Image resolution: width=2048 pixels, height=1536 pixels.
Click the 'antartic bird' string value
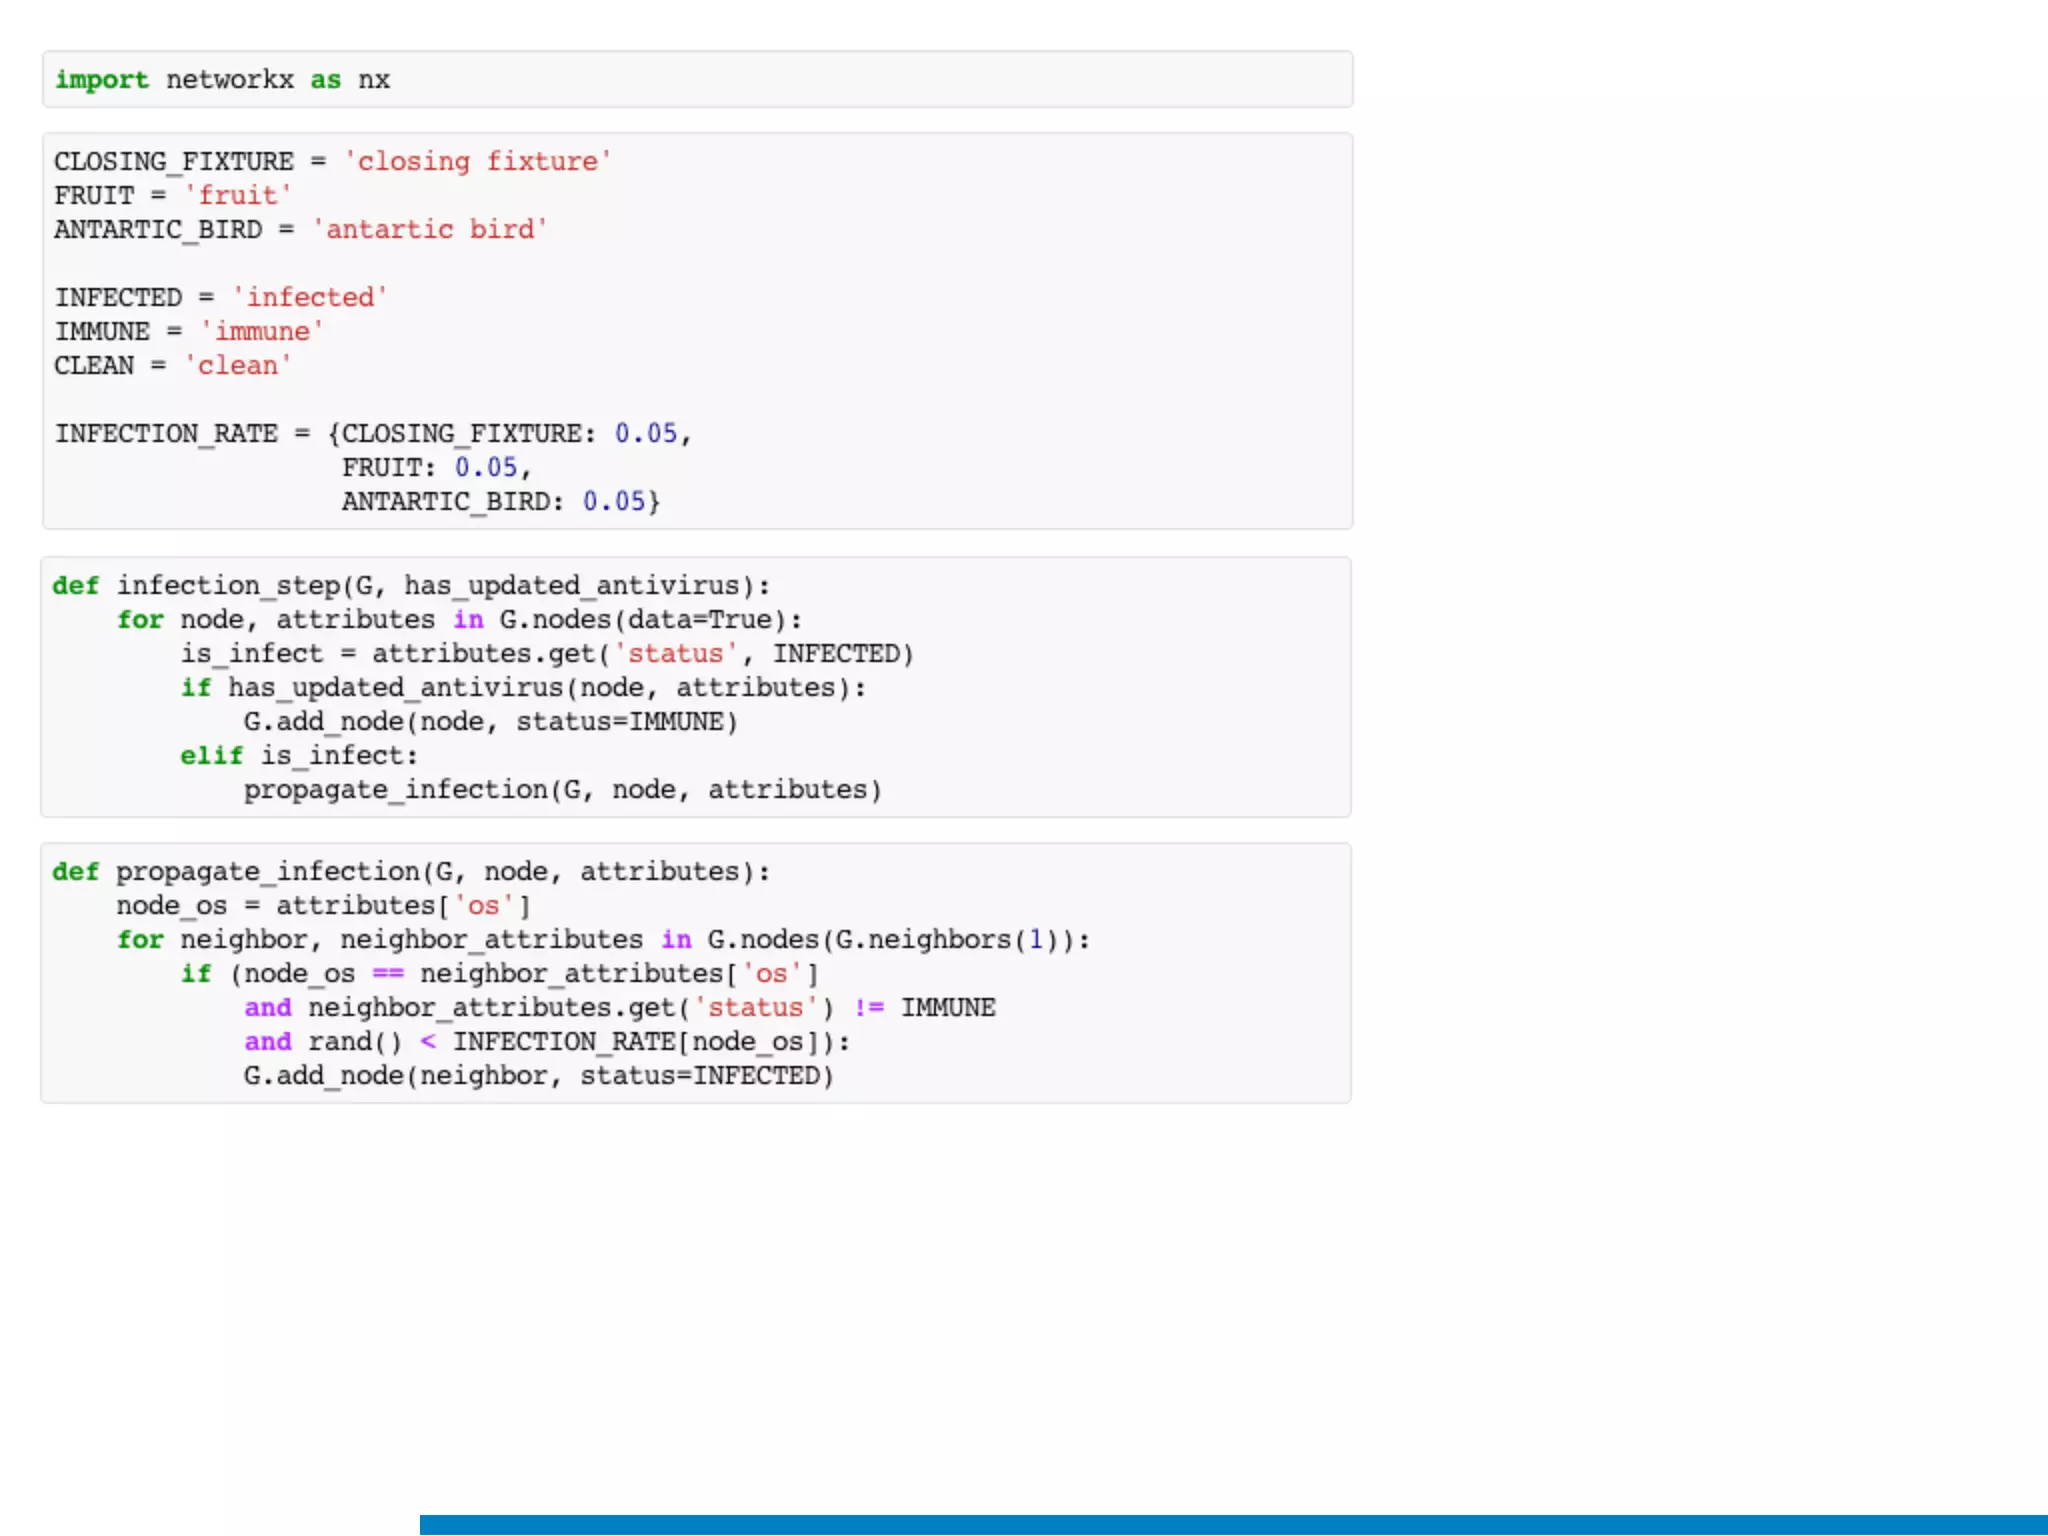tap(430, 230)
